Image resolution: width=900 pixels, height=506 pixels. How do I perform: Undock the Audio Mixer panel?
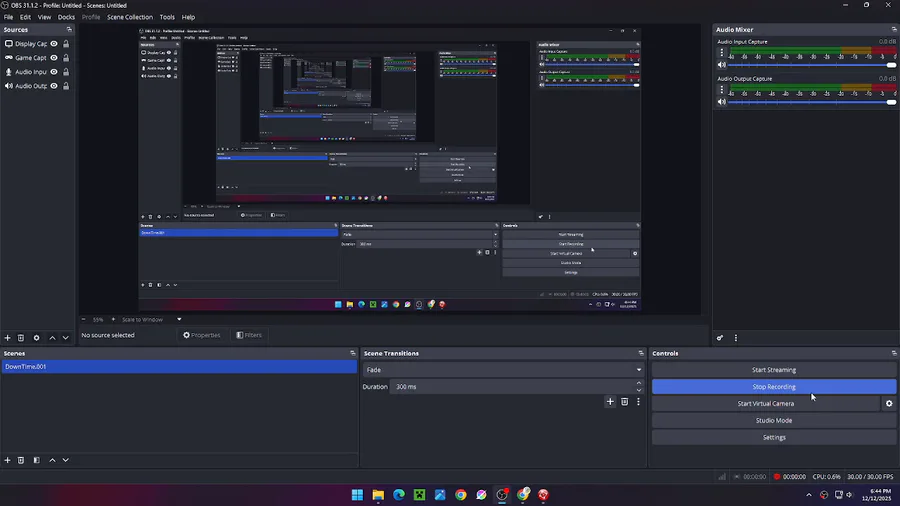(894, 29)
